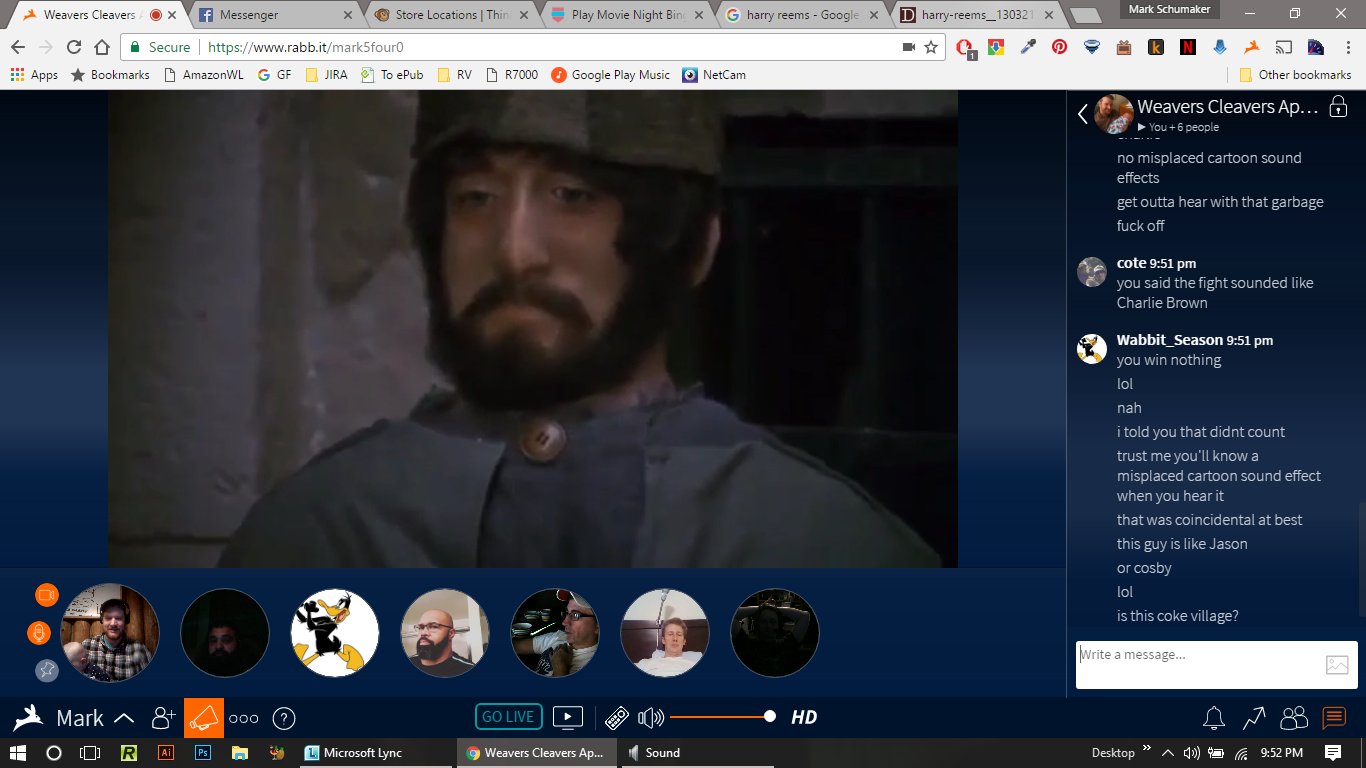Open the three-circles more options menu

(x=244, y=718)
